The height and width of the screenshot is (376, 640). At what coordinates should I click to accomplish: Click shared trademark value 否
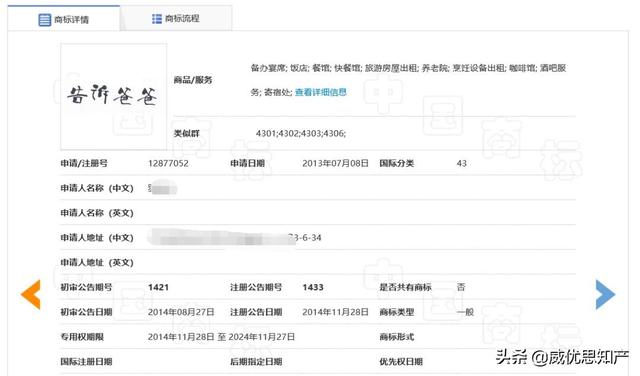[x=461, y=287]
